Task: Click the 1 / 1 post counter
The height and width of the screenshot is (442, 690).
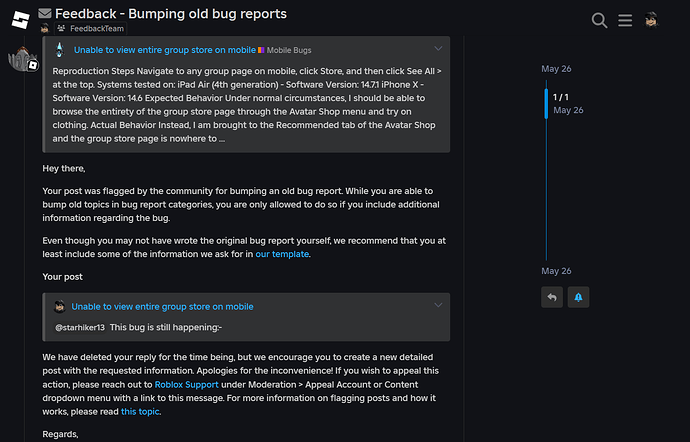Action: pyautogui.click(x=561, y=97)
